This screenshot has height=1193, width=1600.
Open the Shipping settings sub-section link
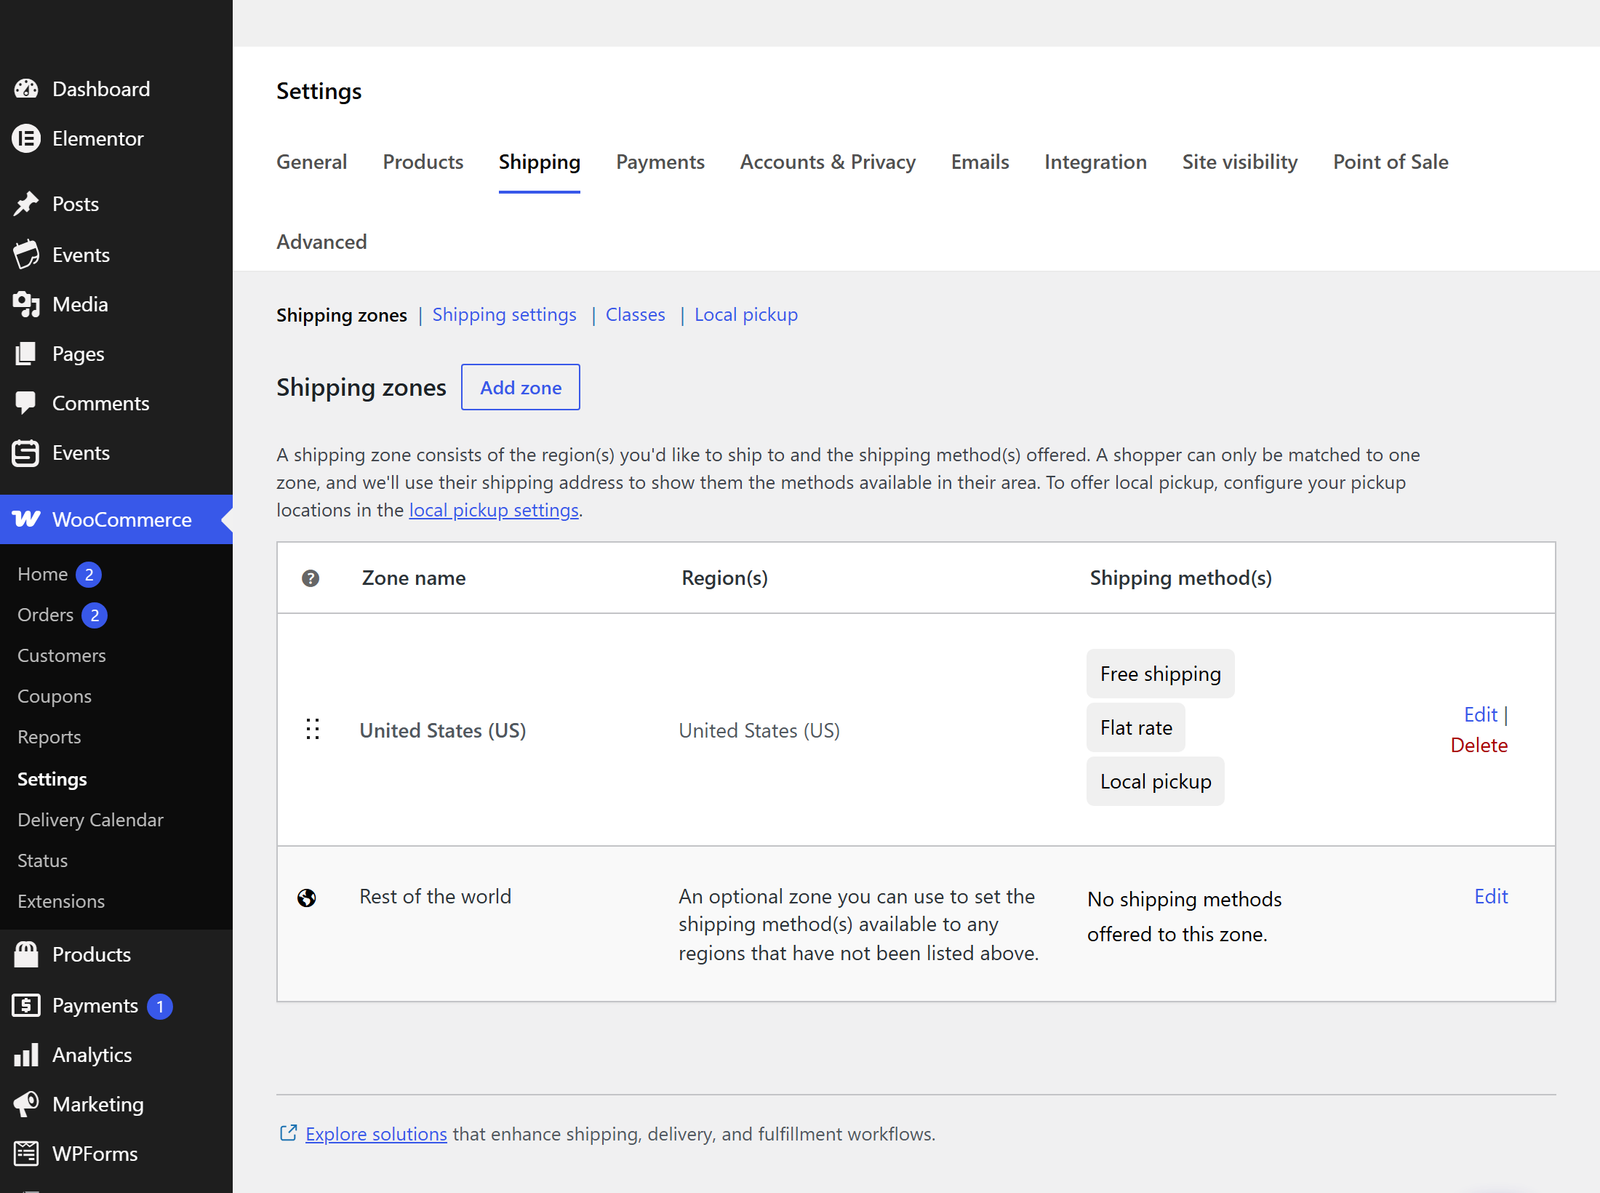(x=504, y=315)
